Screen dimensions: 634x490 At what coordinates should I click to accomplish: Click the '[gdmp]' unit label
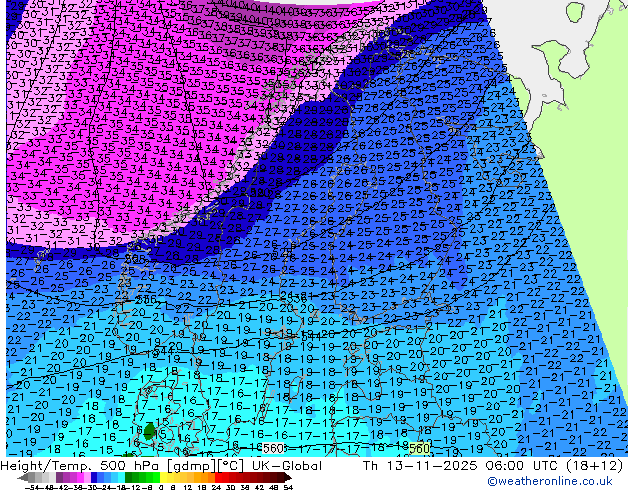tap(192, 466)
